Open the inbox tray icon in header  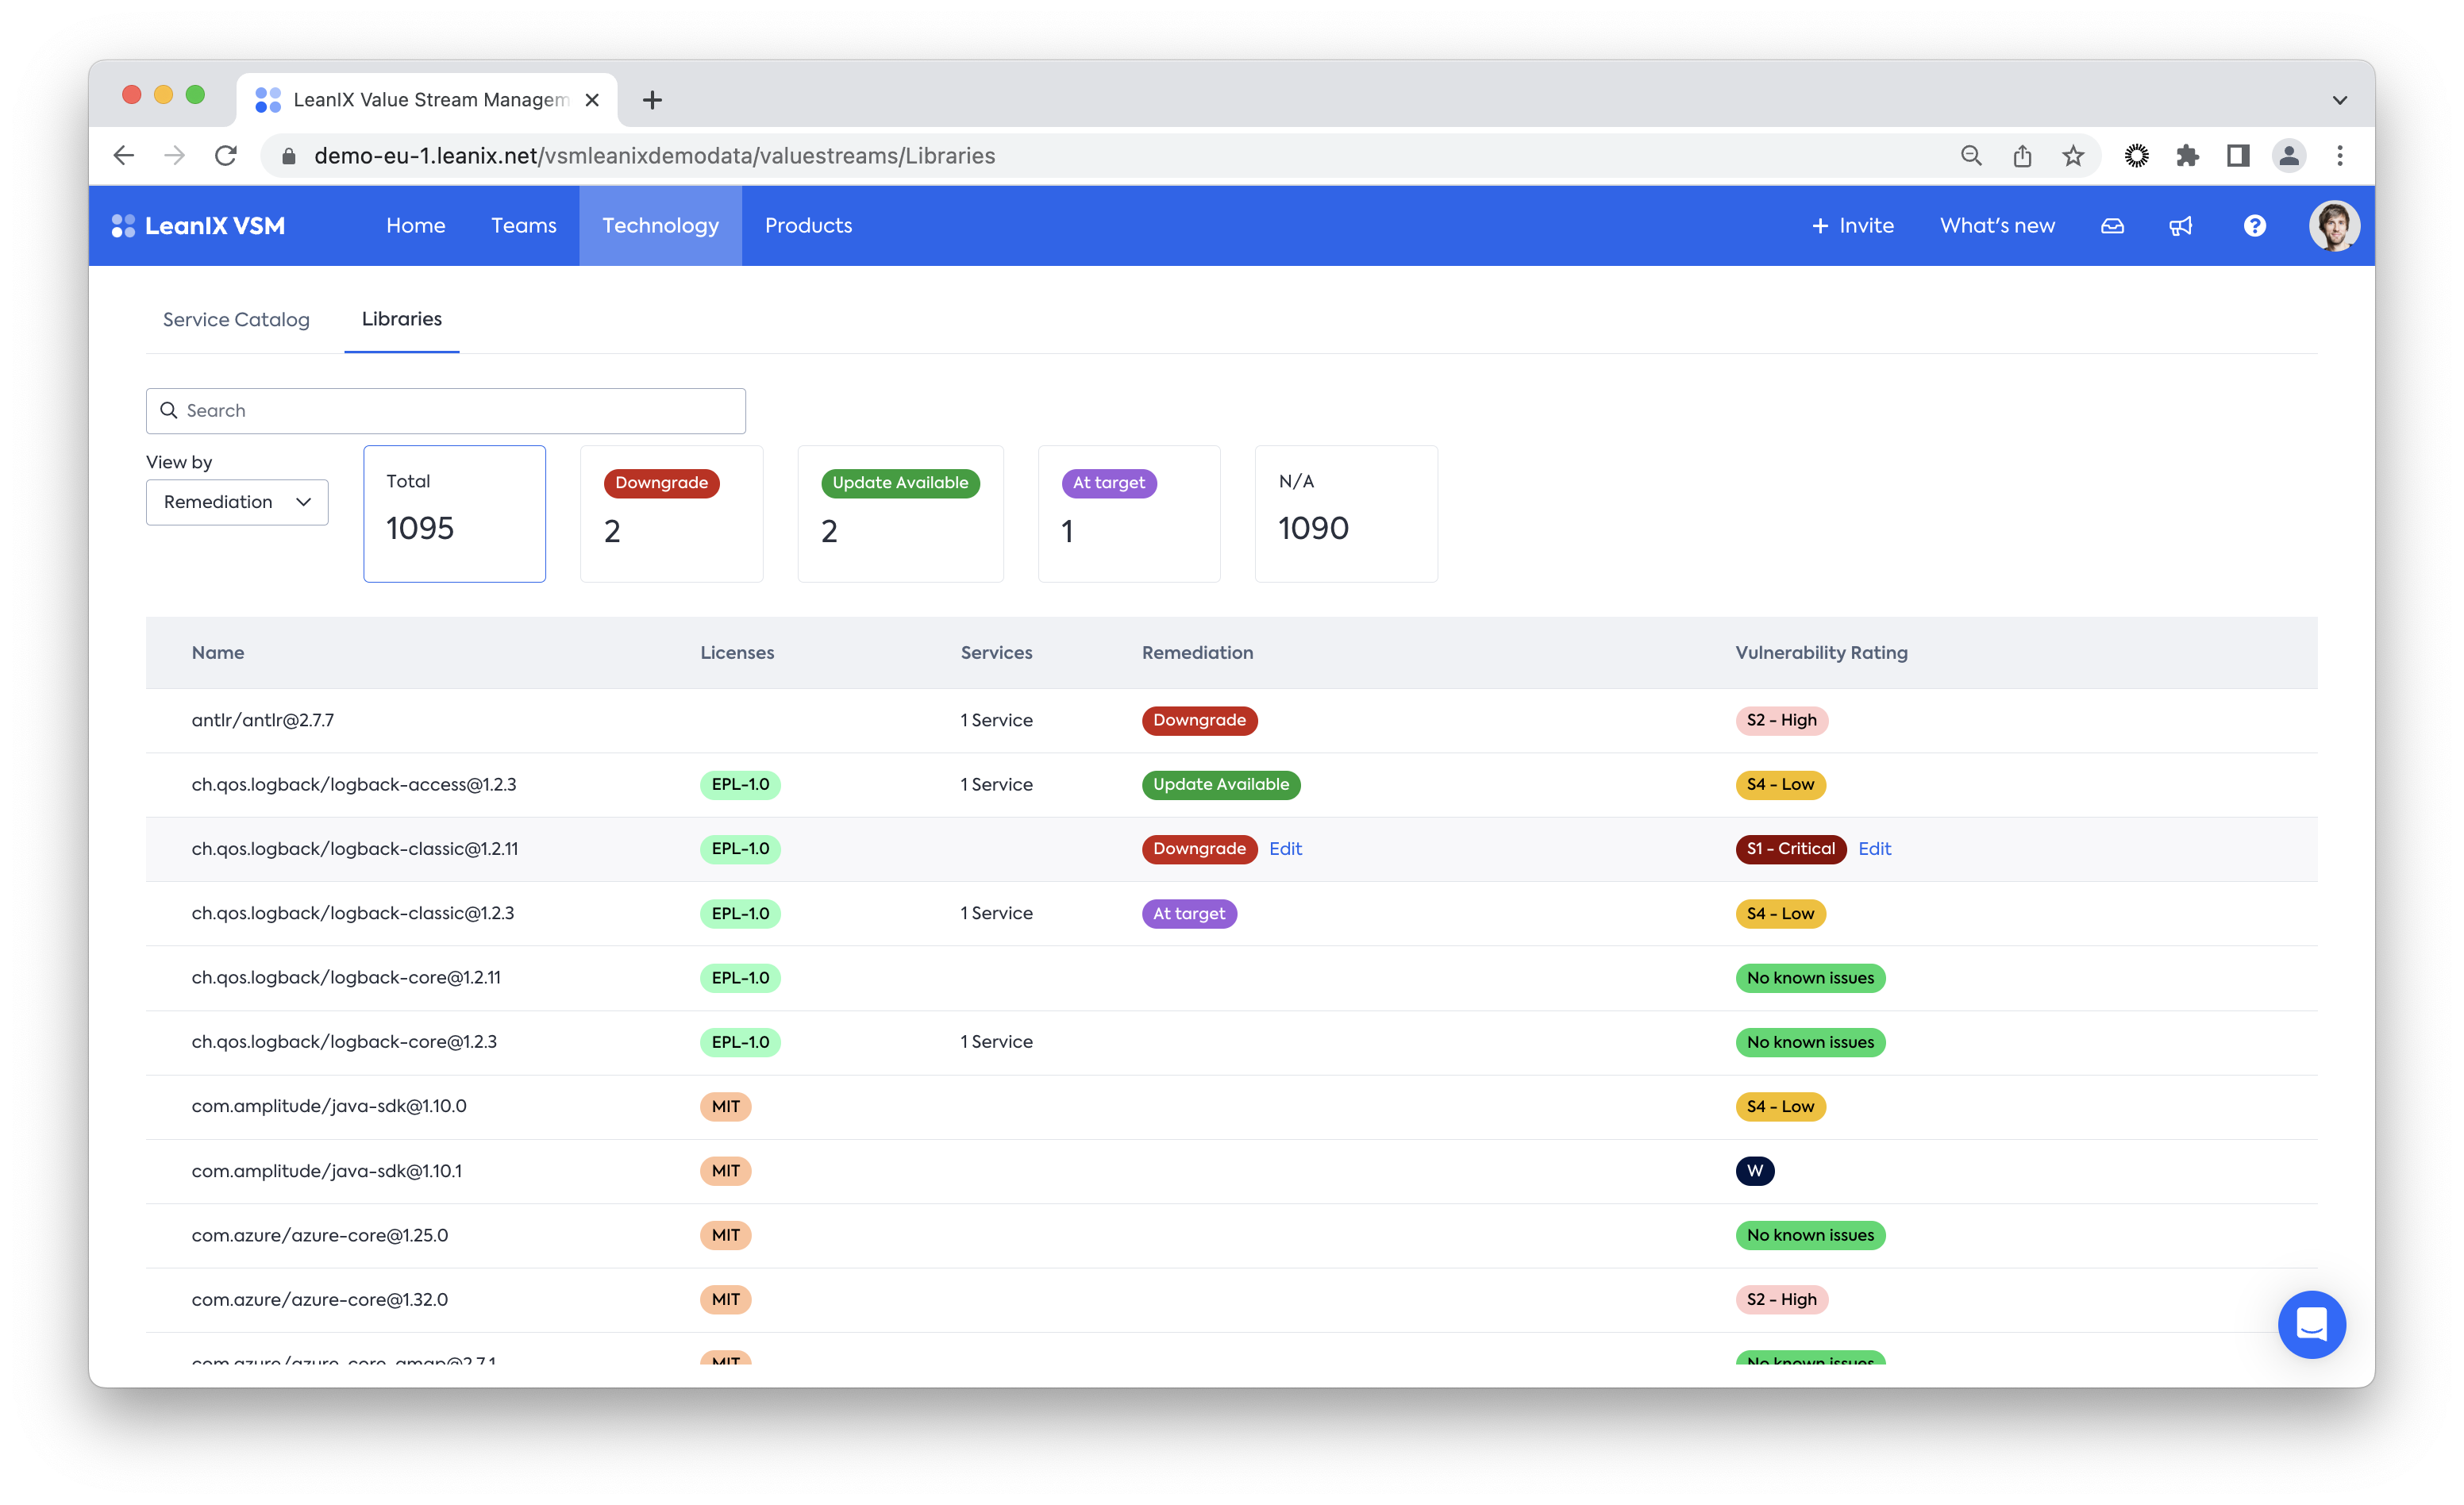pyautogui.click(x=2112, y=226)
